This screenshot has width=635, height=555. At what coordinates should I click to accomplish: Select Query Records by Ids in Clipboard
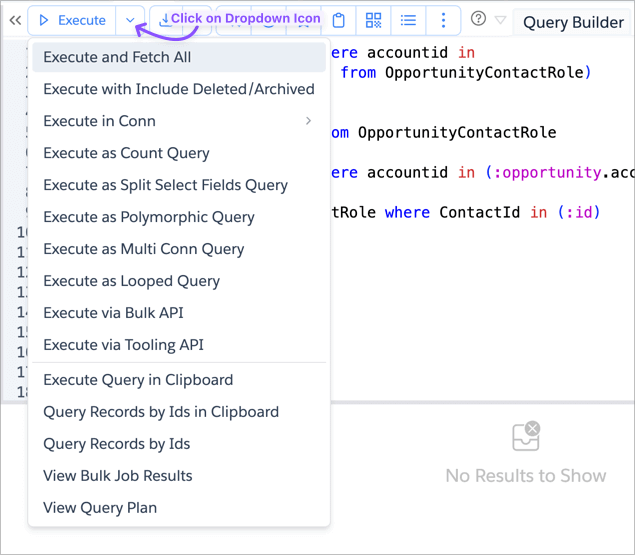(160, 412)
